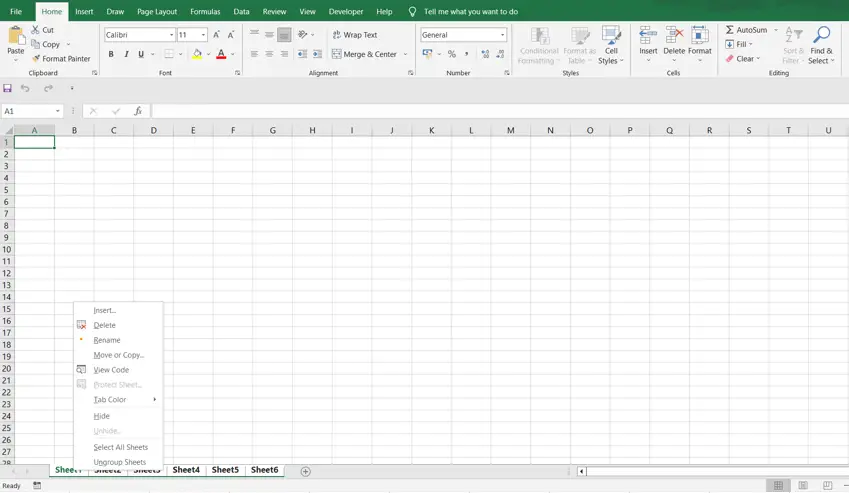The image size is (849, 493).
Task: Toggle macro recording icon in status bar
Action: 37,485
